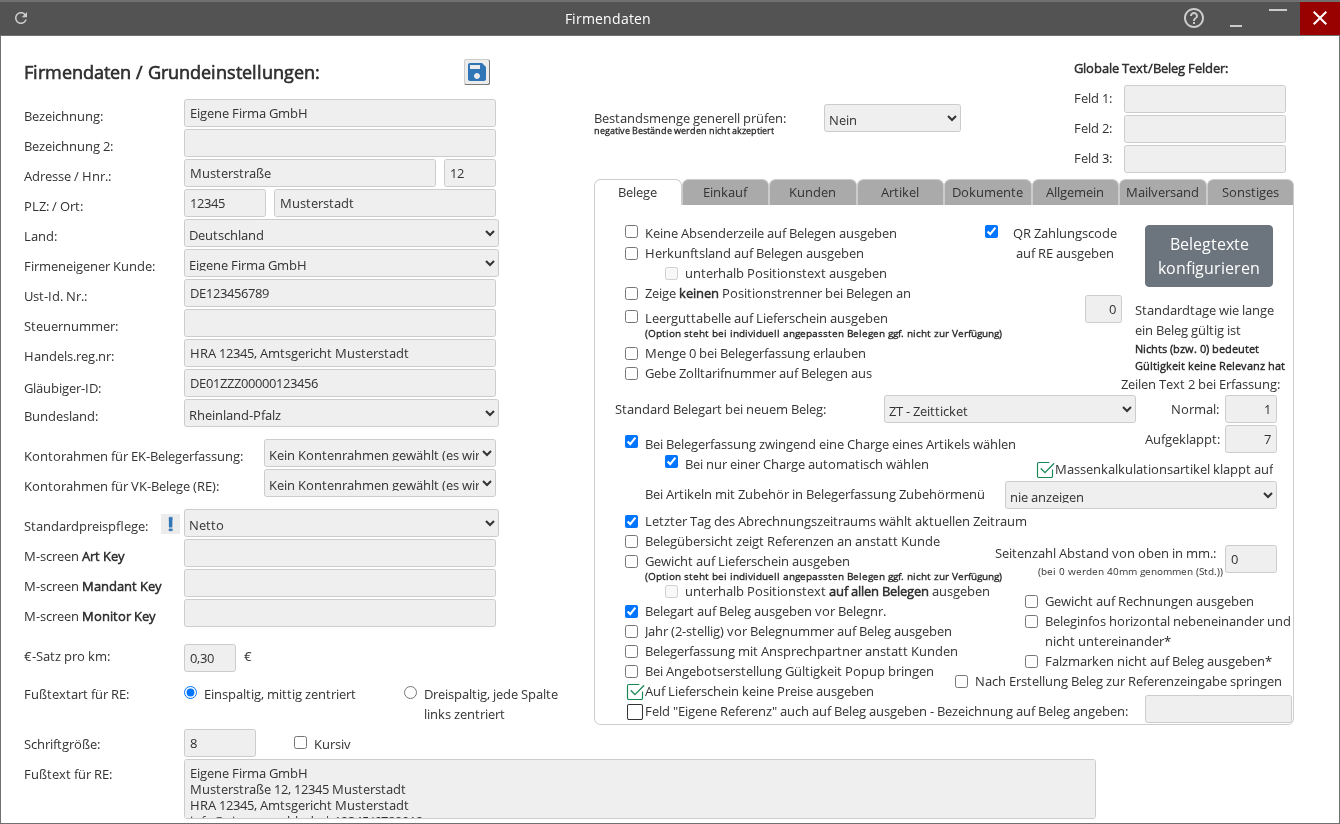Minimize the Firmendaten window
1340x824 pixels.
[x=1236, y=18]
